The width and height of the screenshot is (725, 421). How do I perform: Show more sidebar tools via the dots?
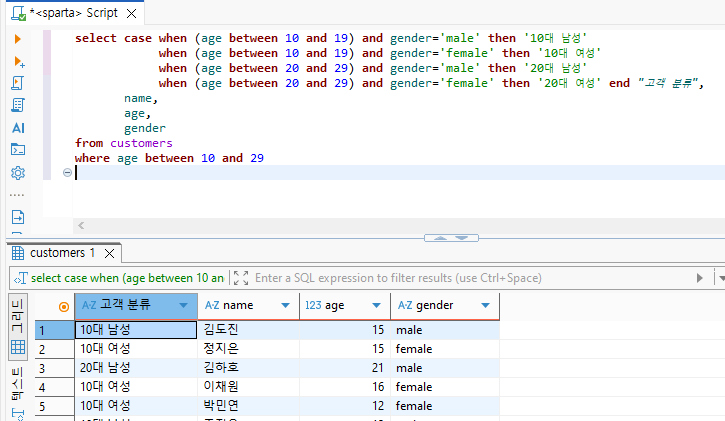[x=17, y=195]
